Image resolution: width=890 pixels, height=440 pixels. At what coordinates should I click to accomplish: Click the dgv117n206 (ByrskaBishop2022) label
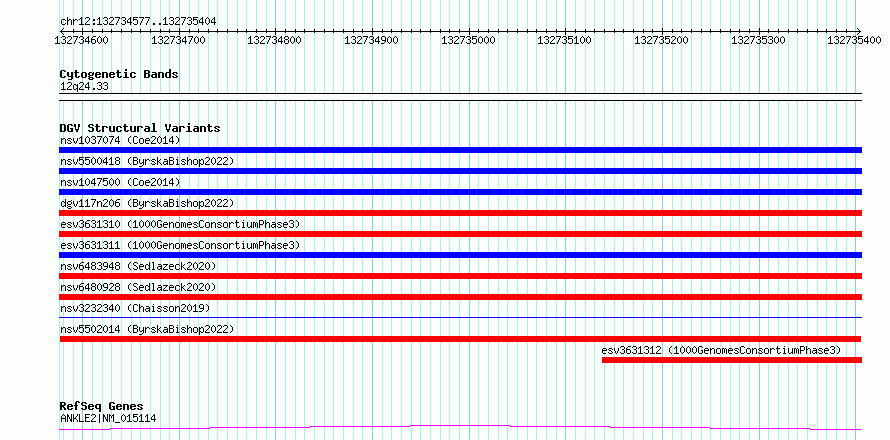[x=147, y=203]
